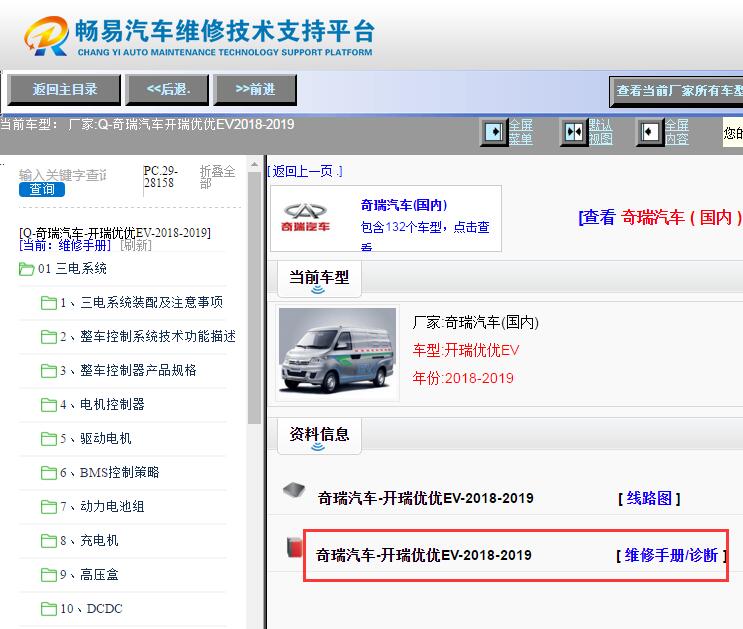This screenshot has width=743, height=629.
Task: Click the 当前：维修手册 label
Action: click(x=65, y=246)
